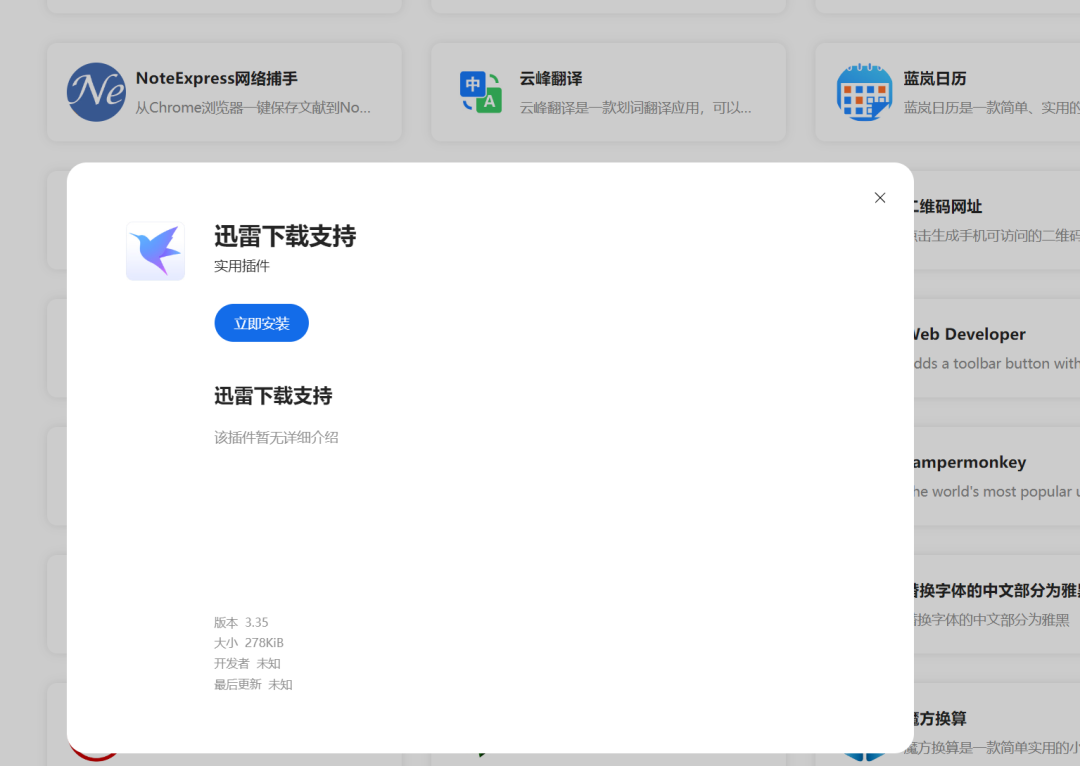Close the 迅雷下载支持 detail dialog

880,198
